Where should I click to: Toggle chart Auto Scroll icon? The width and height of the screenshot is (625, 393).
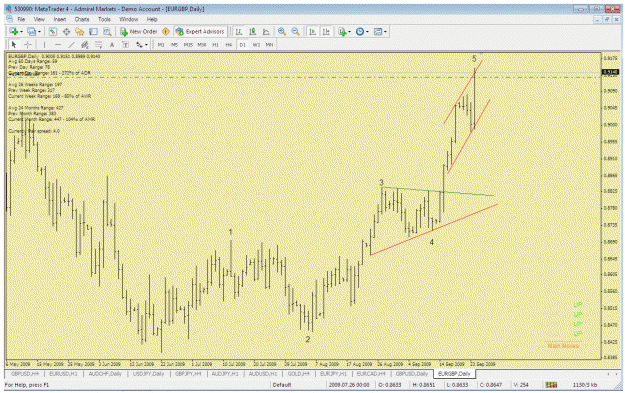[x=312, y=31]
